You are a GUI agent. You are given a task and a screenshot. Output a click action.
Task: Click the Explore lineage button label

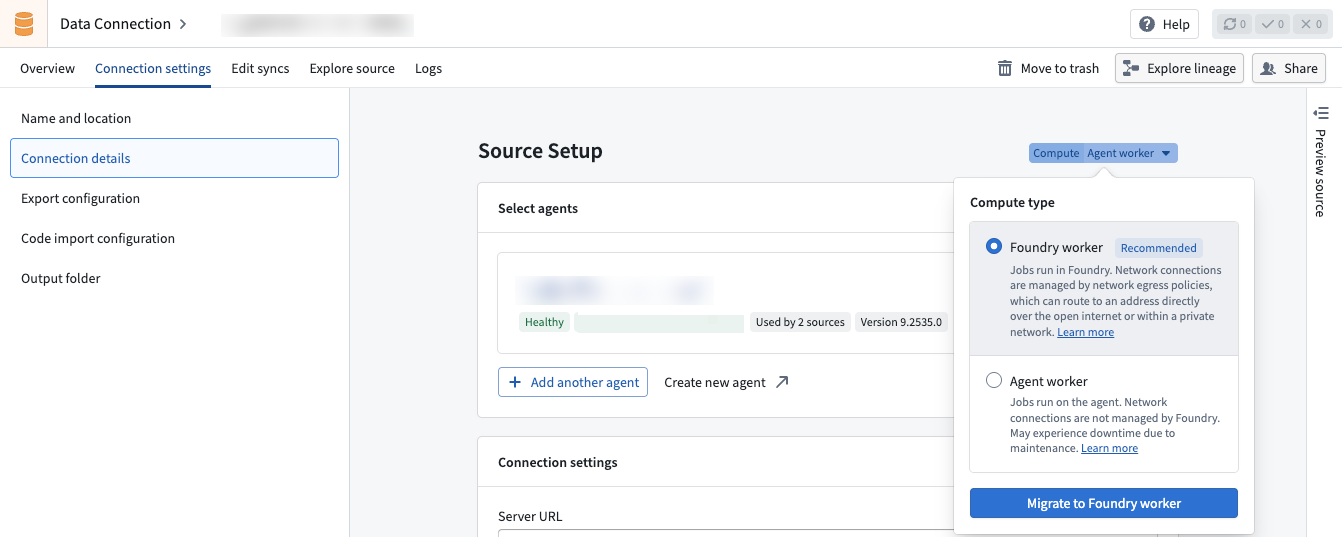1192,68
